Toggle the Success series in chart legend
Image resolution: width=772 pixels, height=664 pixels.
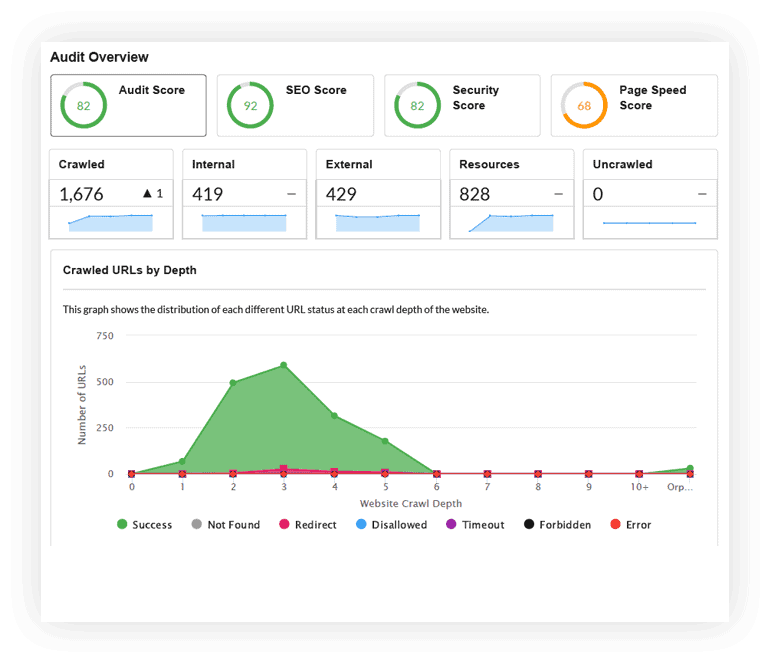144,525
